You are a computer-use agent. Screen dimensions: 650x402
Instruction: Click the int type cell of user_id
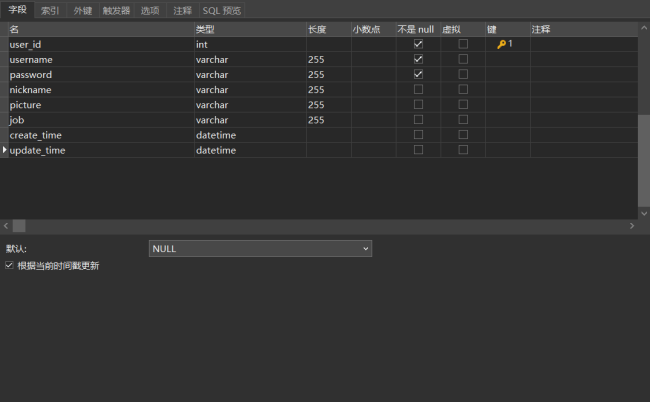click(250, 44)
